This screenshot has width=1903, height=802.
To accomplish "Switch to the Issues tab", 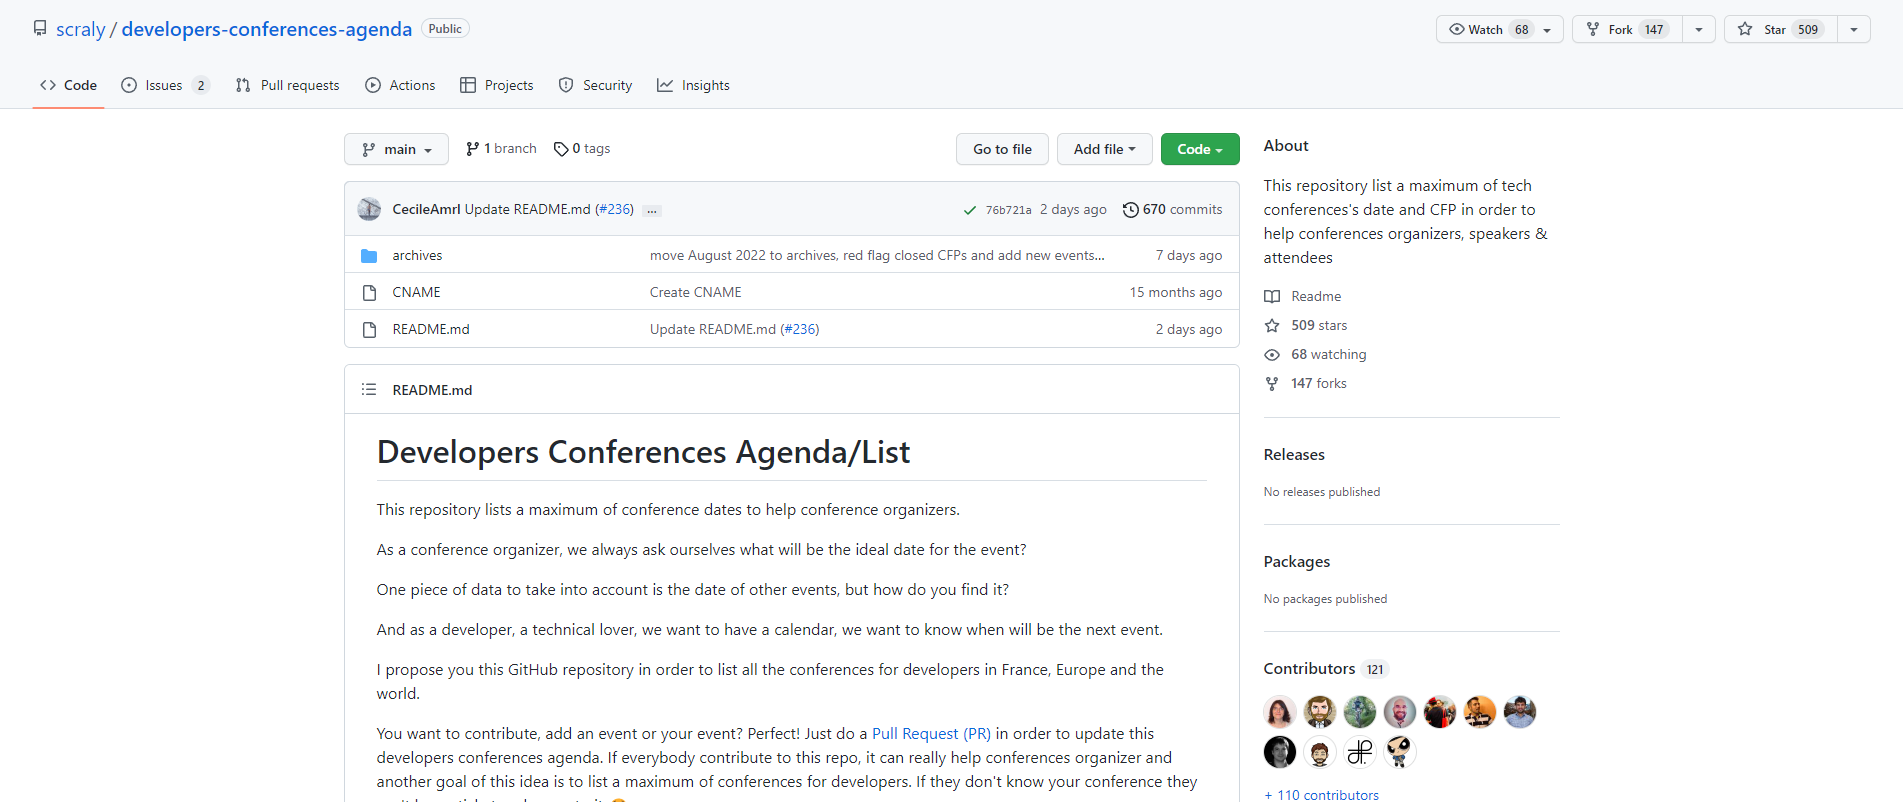I will [x=165, y=85].
